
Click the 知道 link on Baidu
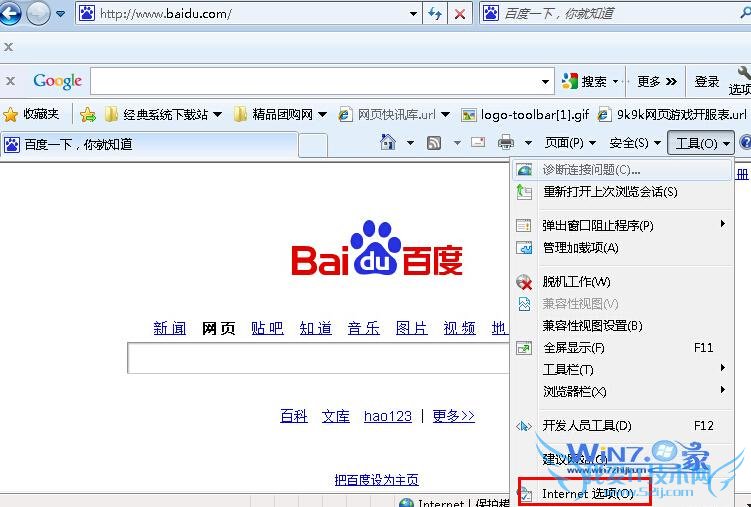click(x=316, y=328)
